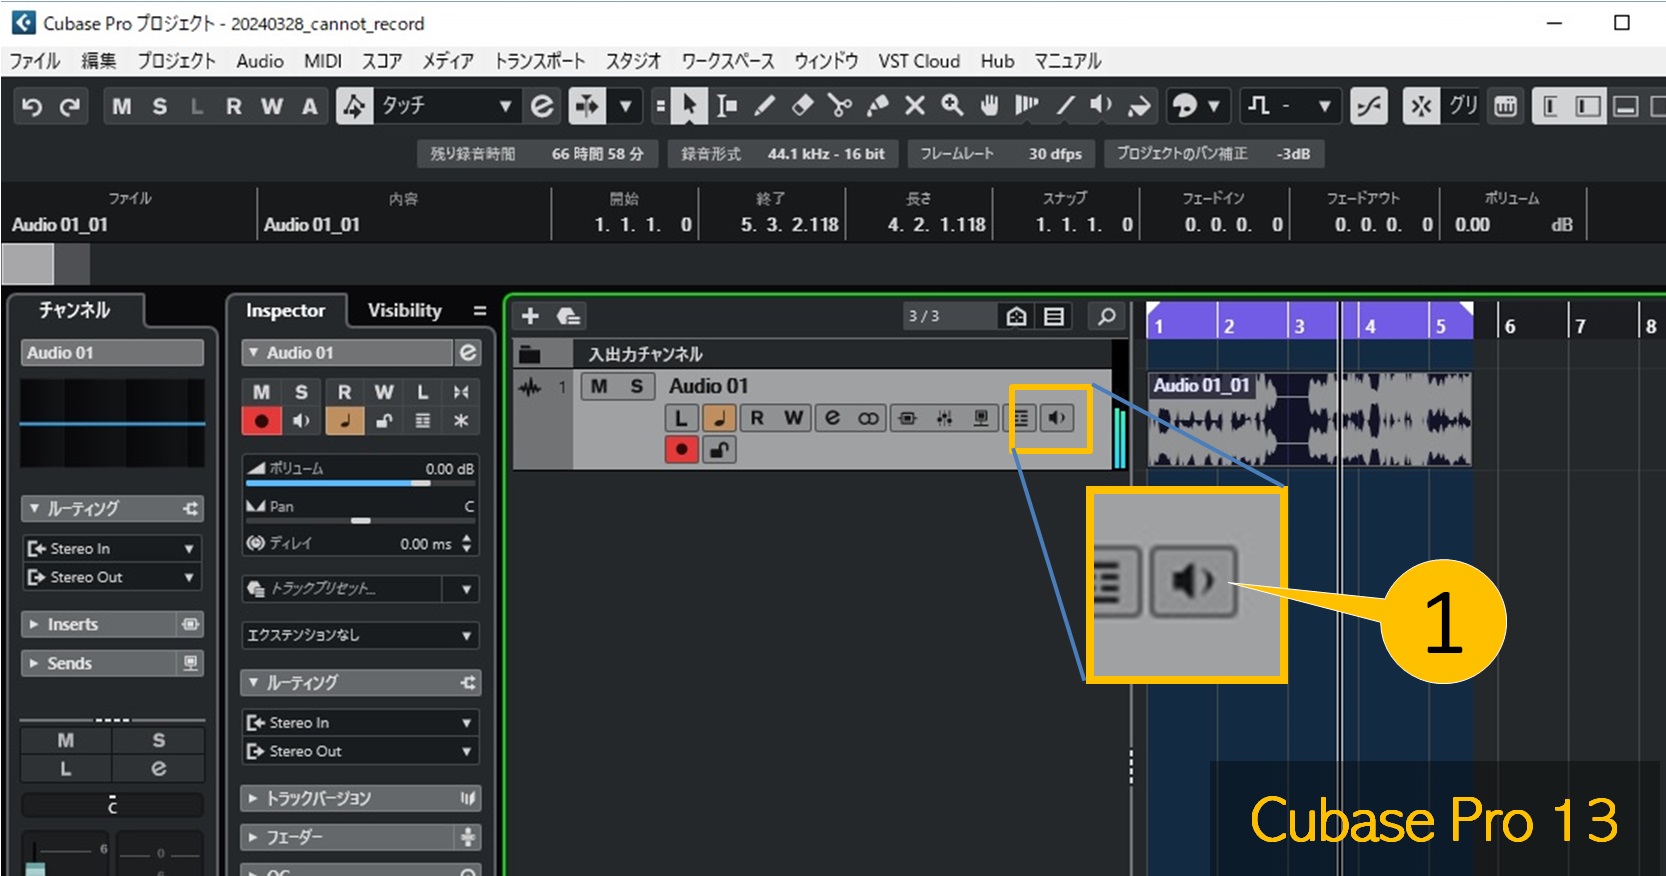Select the Comp hand tool

pos(989,105)
